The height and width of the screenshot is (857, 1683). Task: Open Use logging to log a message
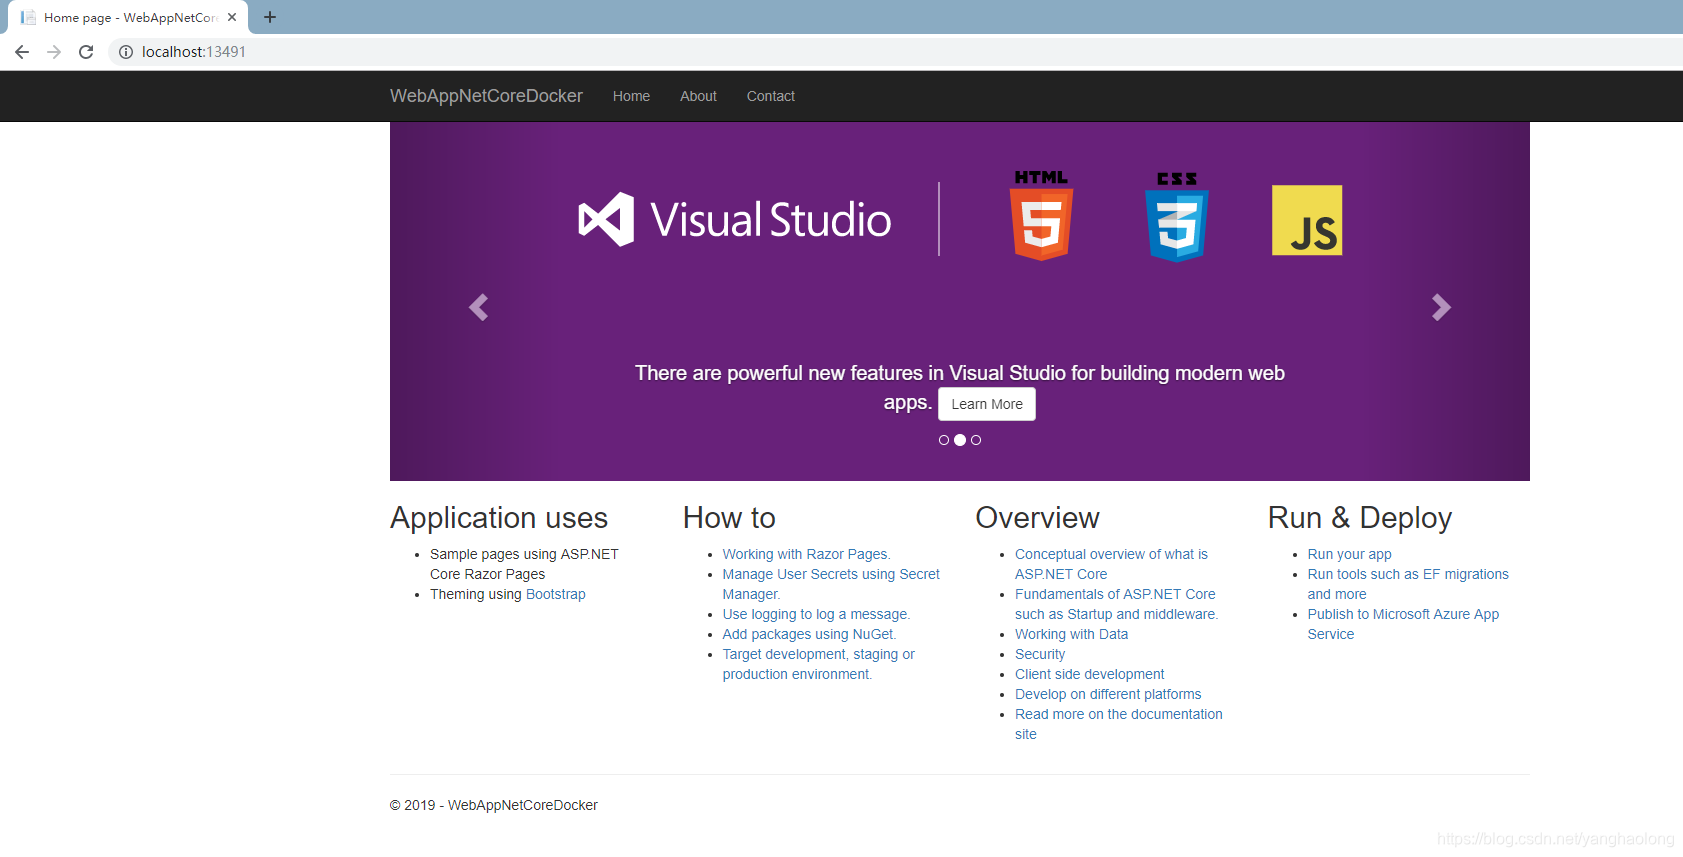coord(816,614)
